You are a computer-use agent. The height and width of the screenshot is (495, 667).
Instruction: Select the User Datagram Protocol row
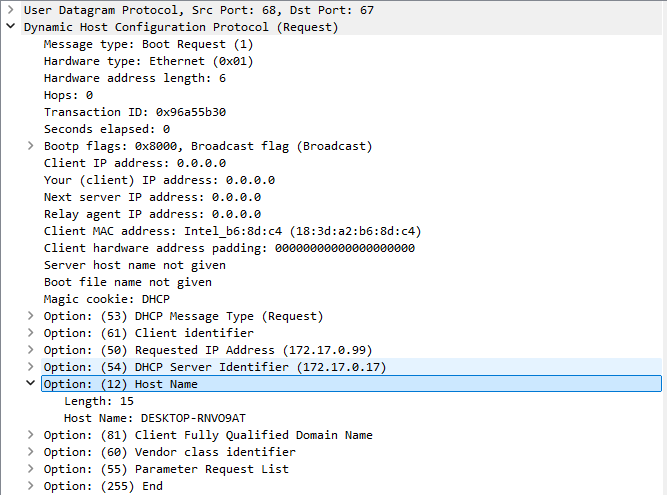pos(342,10)
